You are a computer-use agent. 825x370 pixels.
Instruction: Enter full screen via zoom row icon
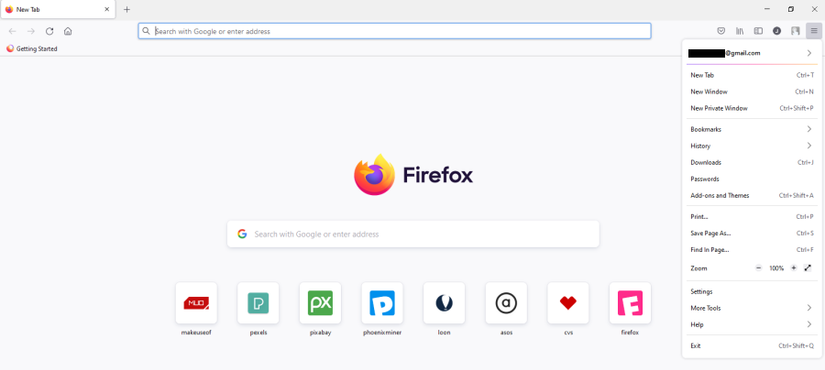[x=808, y=268]
